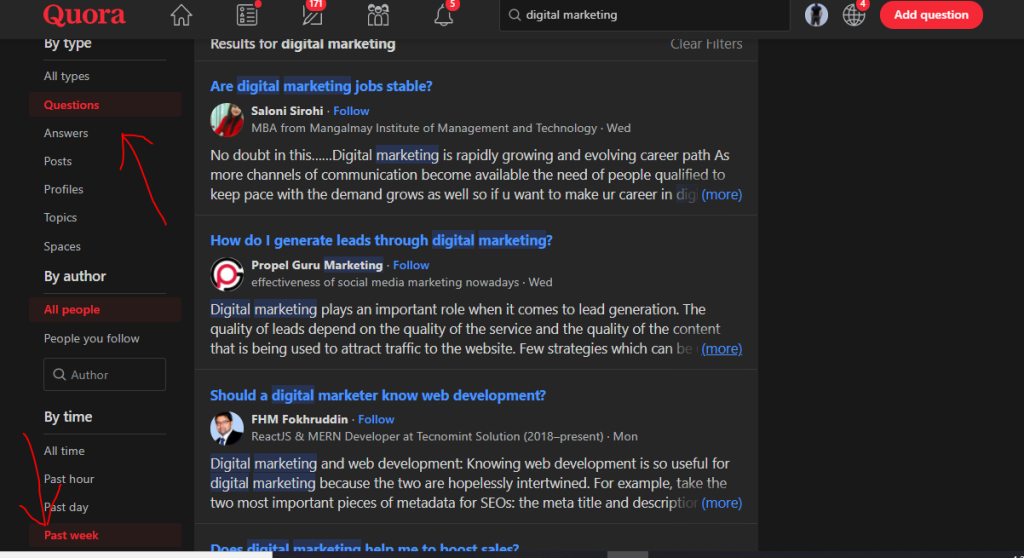Open question 'Are digital marketing jobs stable?'
The height and width of the screenshot is (558, 1024).
pyautogui.click(x=321, y=86)
